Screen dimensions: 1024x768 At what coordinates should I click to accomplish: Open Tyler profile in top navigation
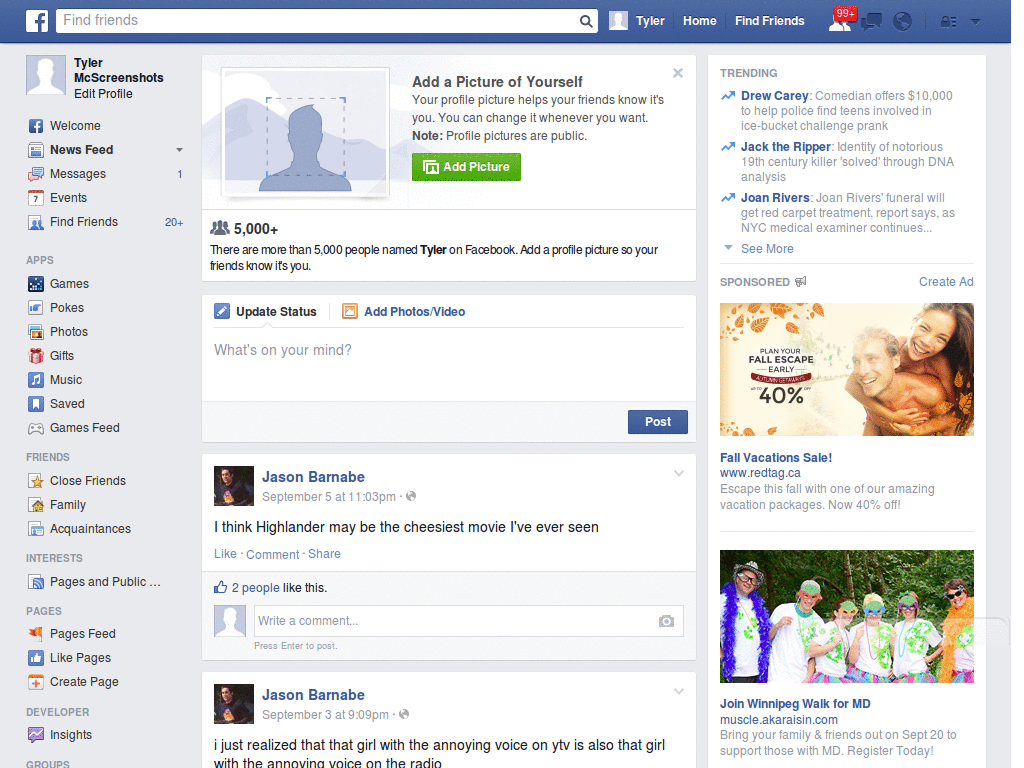coord(637,21)
